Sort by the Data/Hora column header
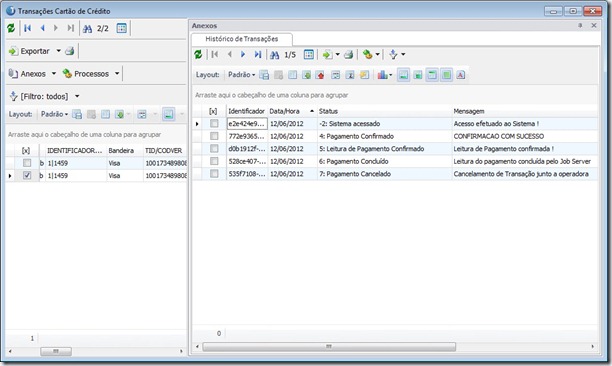Image resolution: width=612 pixels, height=366 pixels. (x=292, y=111)
